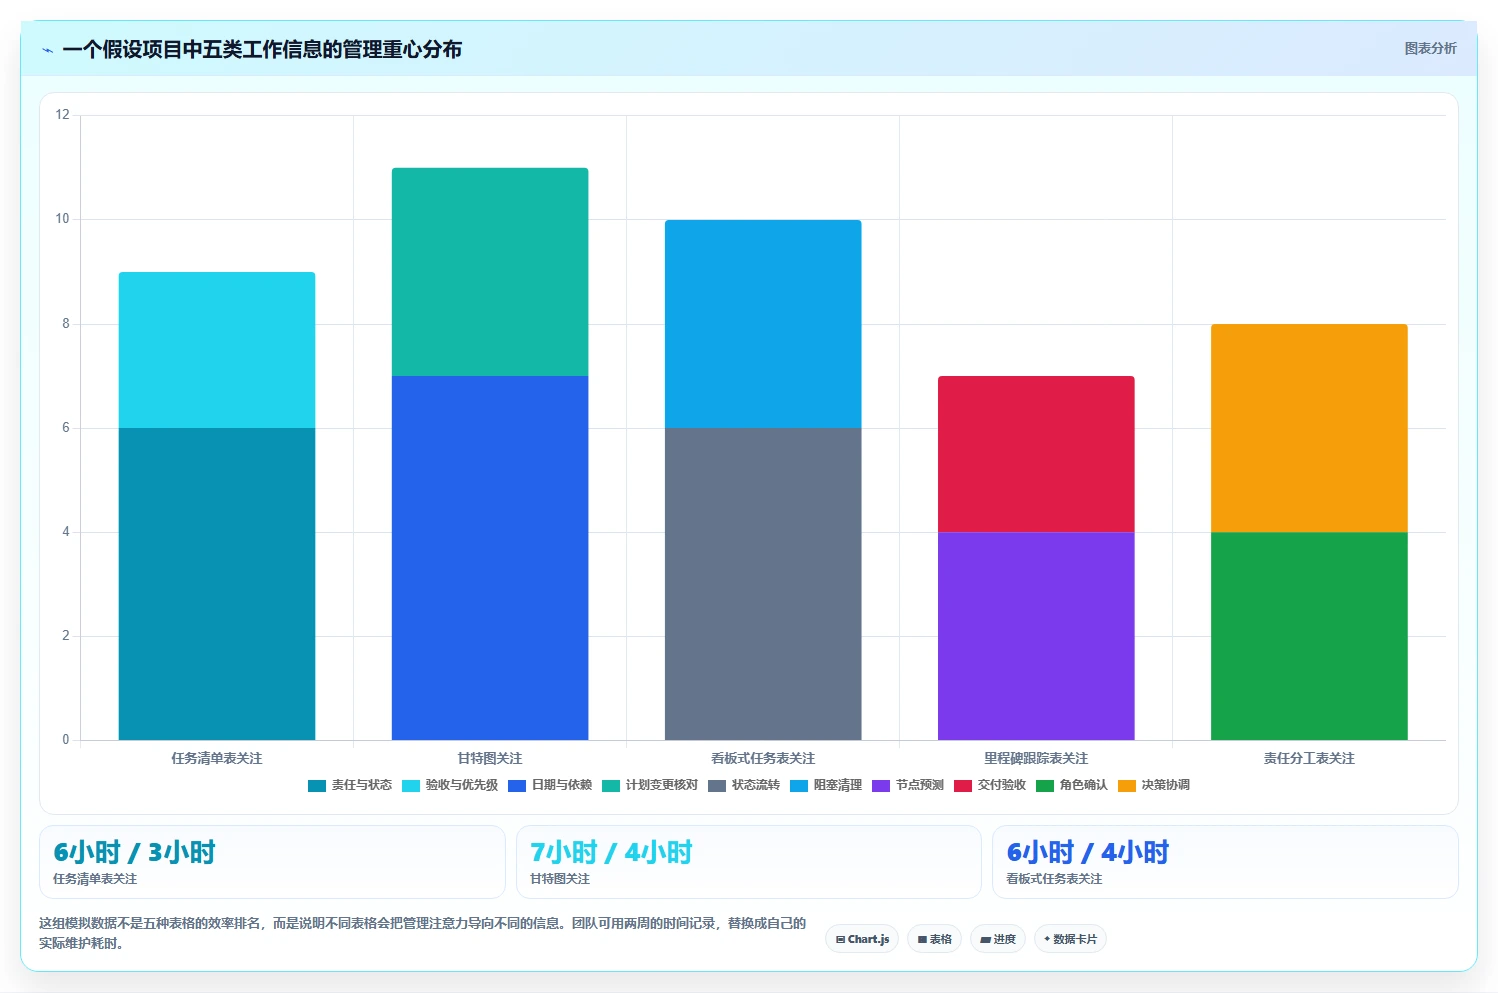
Task: Click the 图表分析 label in header
Action: pos(1430,48)
